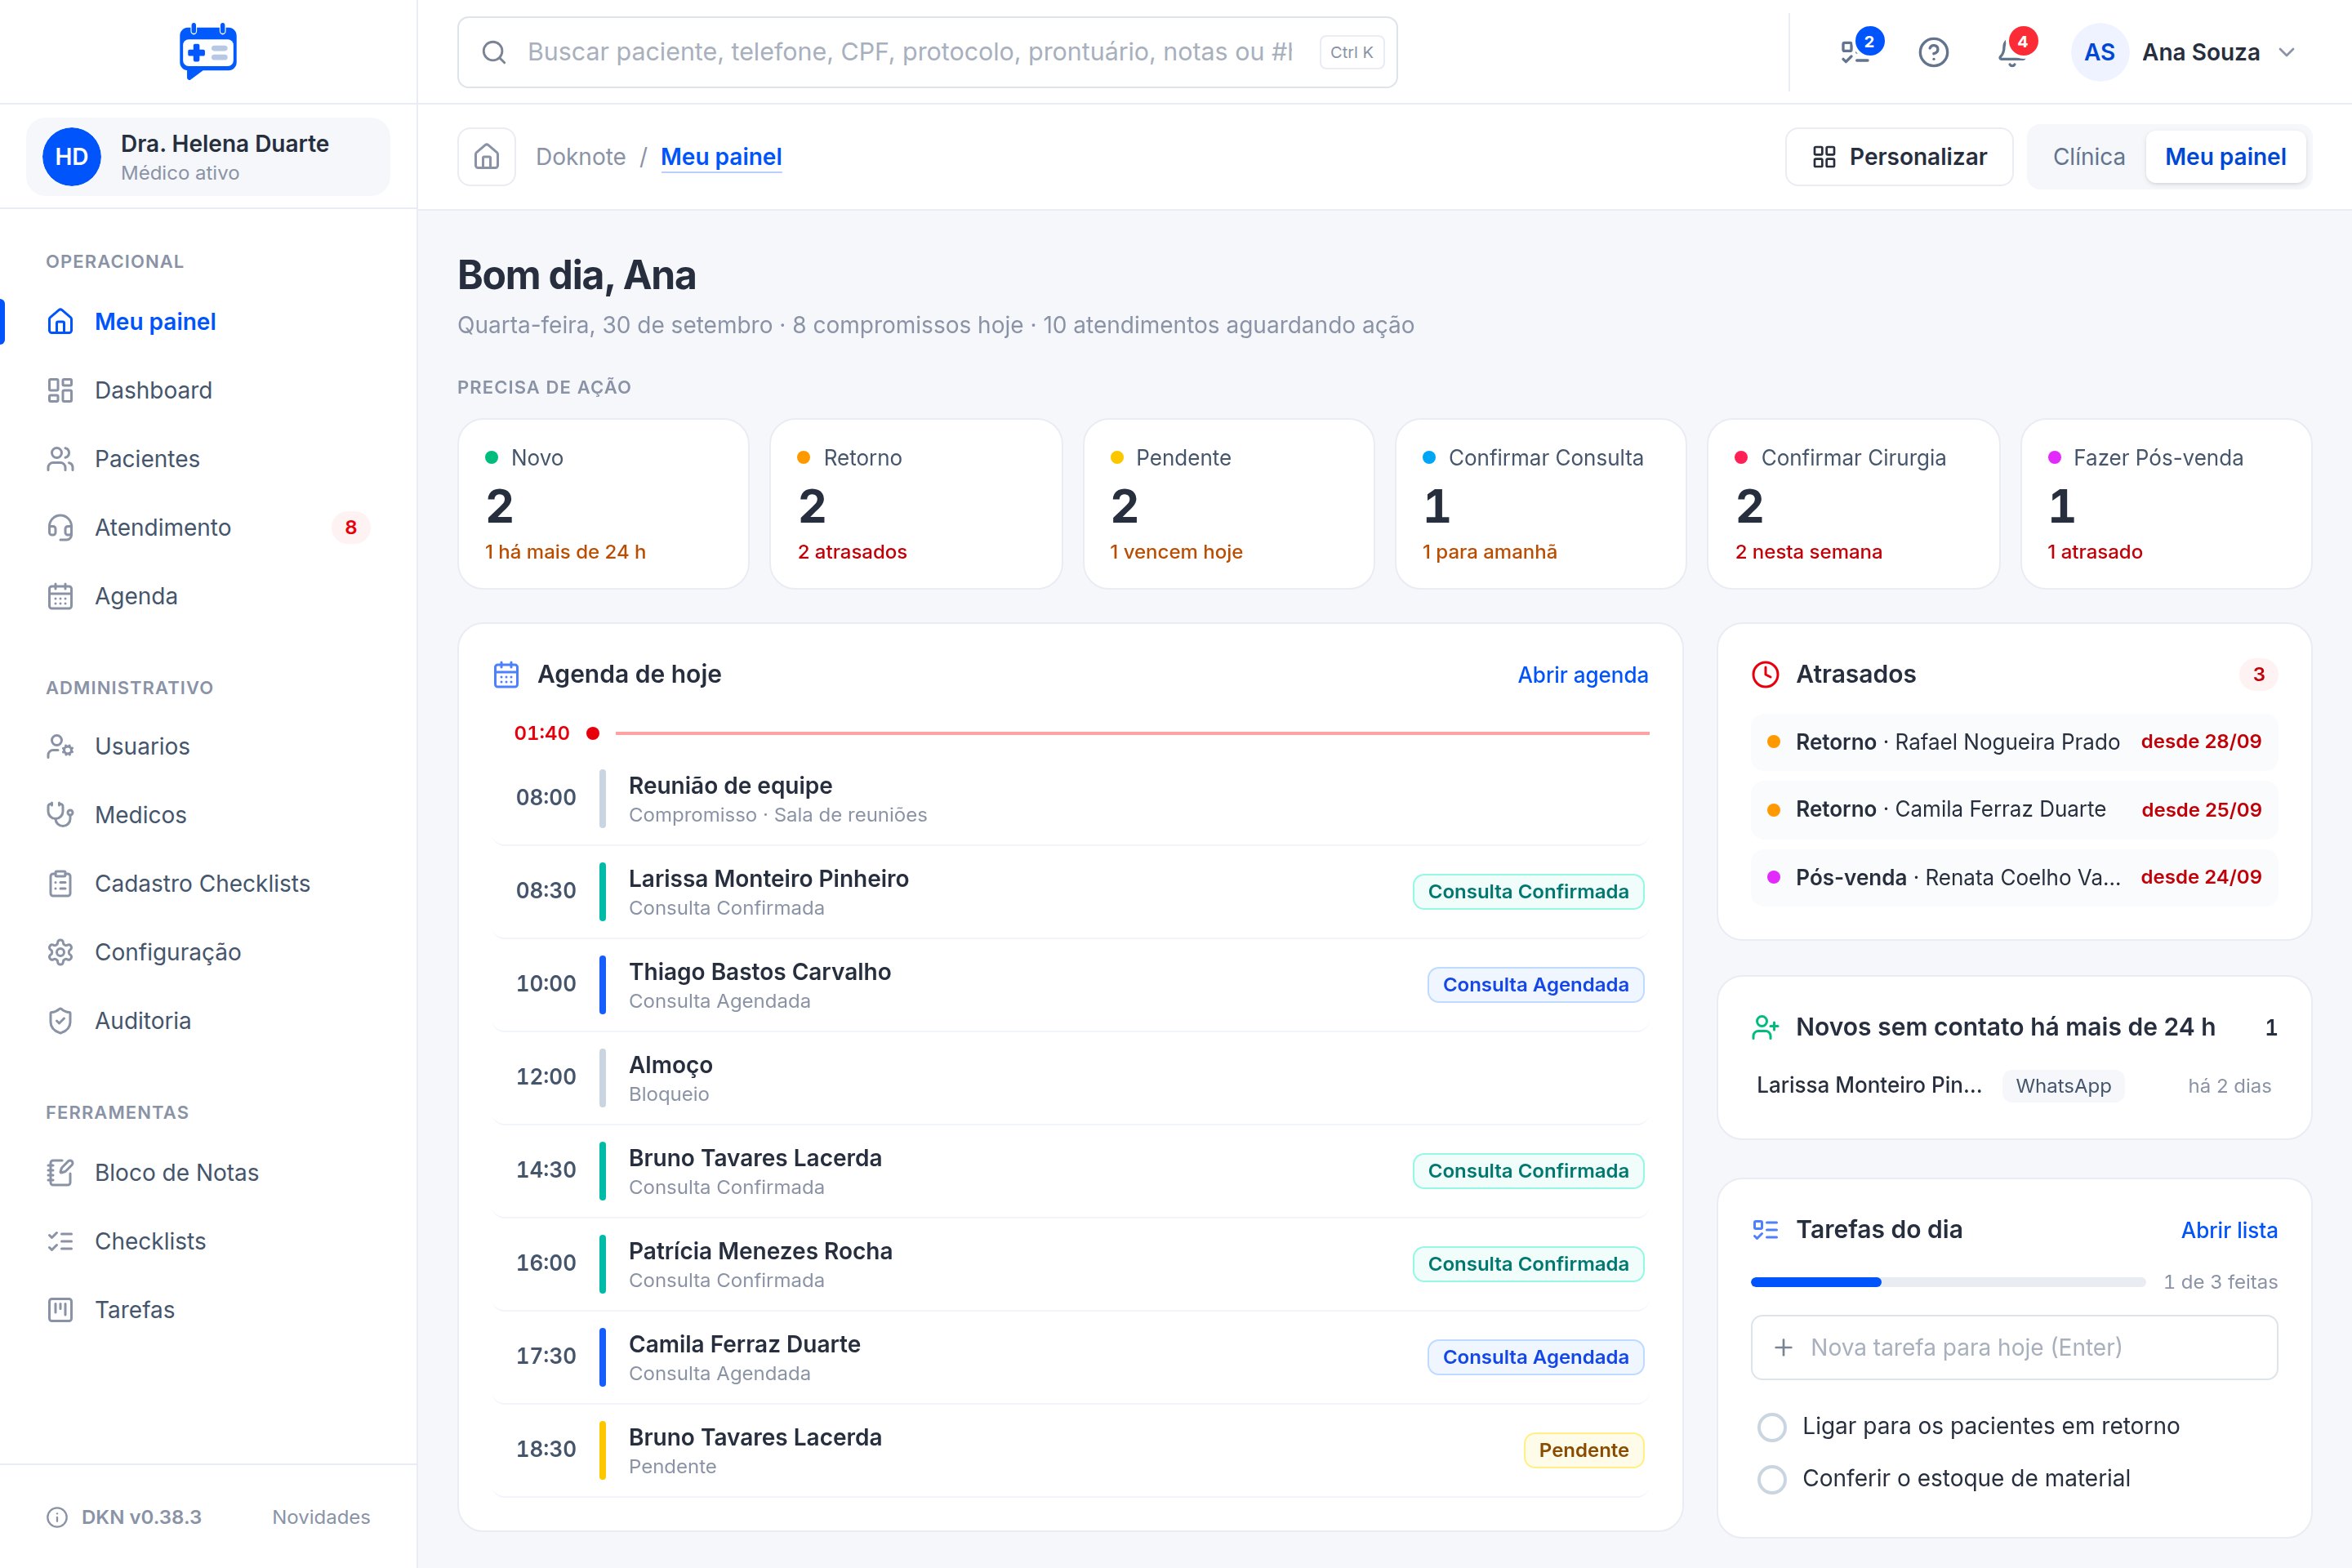
Task: Check 'Conferir o estoque de material' task
Action: click(1772, 1479)
